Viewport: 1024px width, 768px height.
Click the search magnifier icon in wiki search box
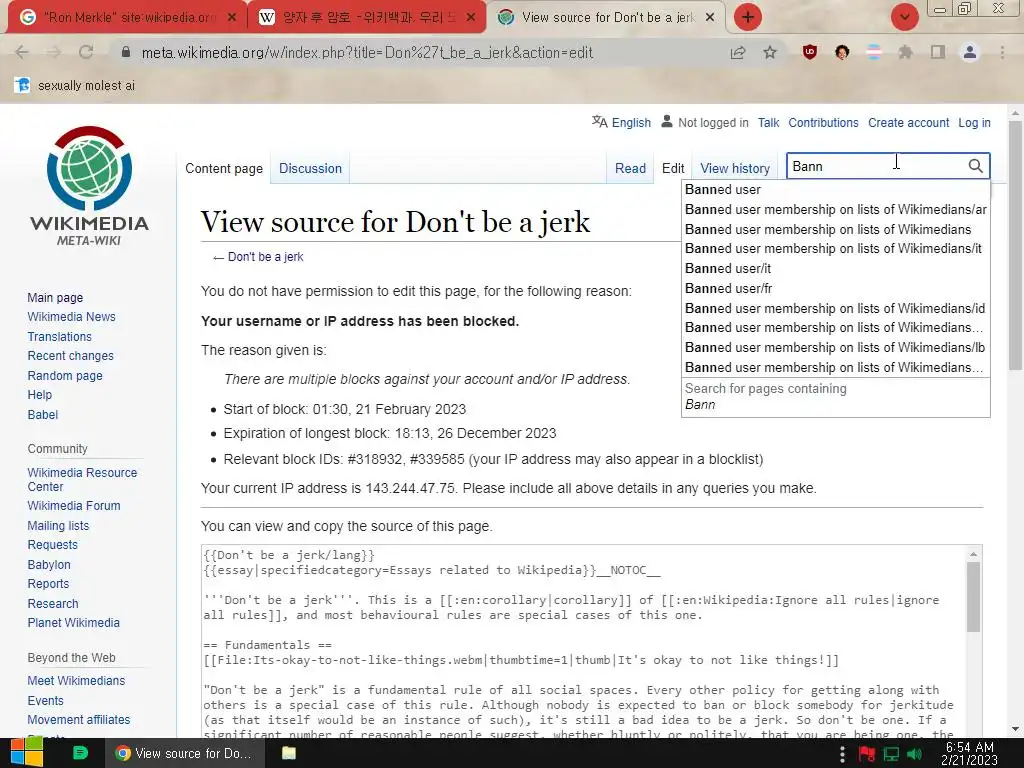coord(975,166)
